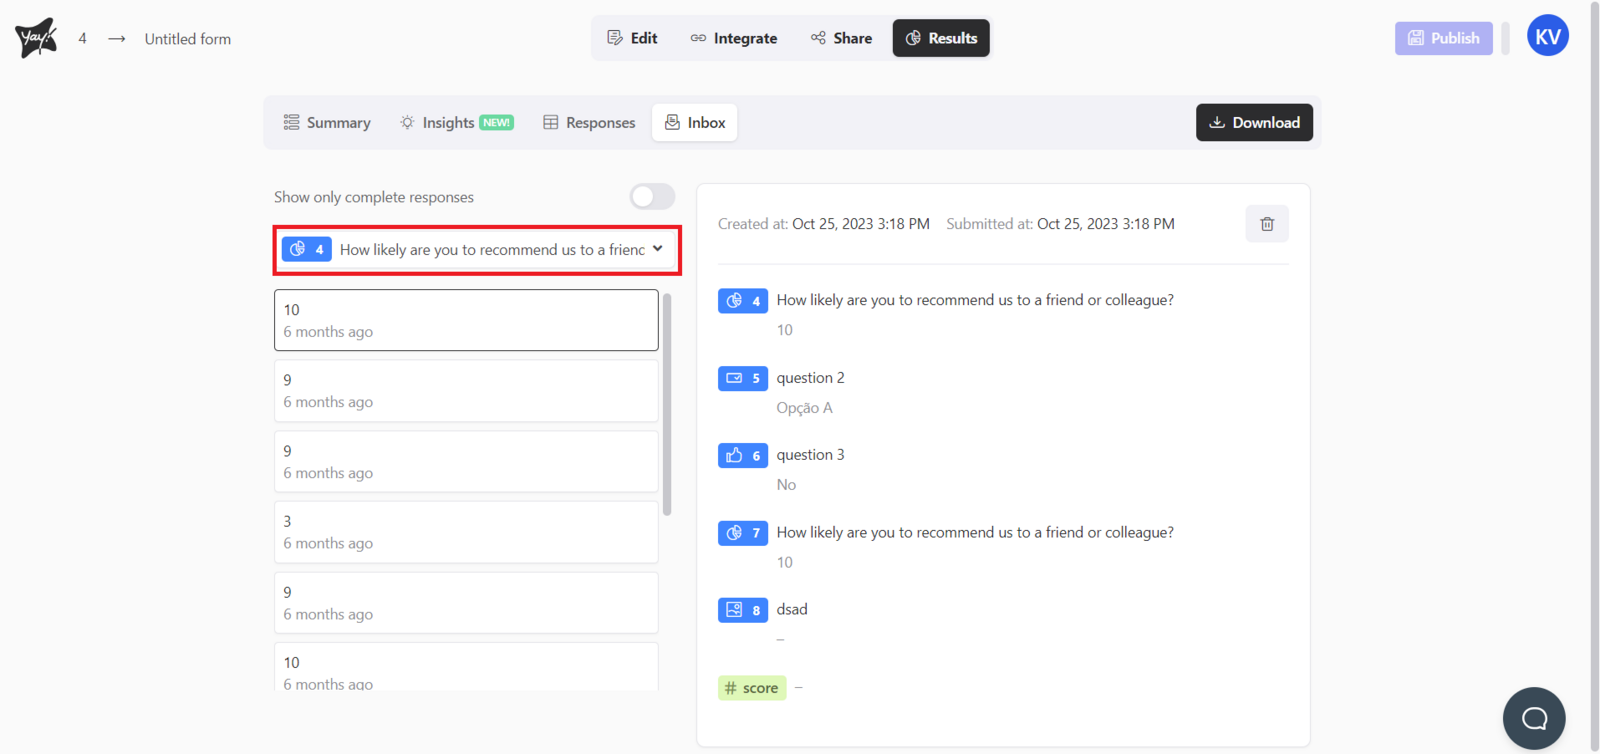The width and height of the screenshot is (1600, 754).
Task: Open the chat support bubble icon
Action: [x=1533, y=718]
